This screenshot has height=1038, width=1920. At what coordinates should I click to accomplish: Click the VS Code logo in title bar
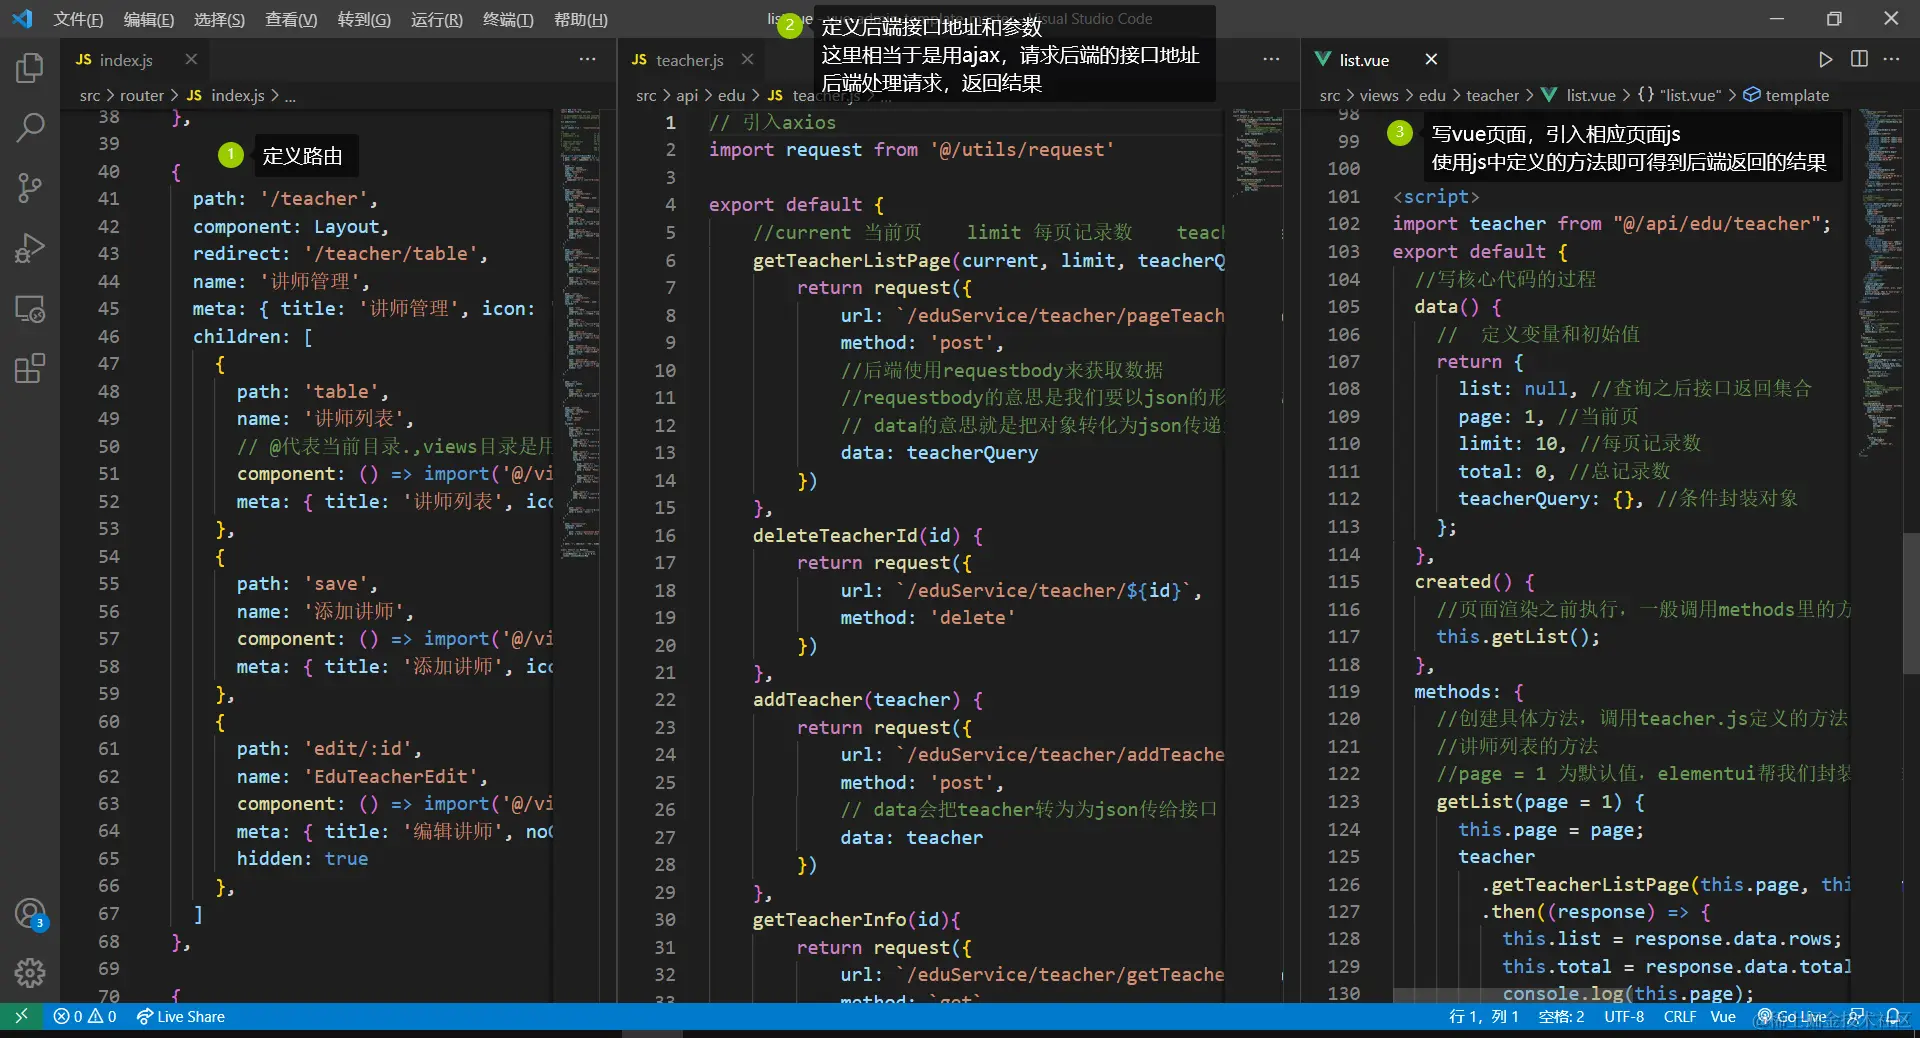pyautogui.click(x=22, y=19)
